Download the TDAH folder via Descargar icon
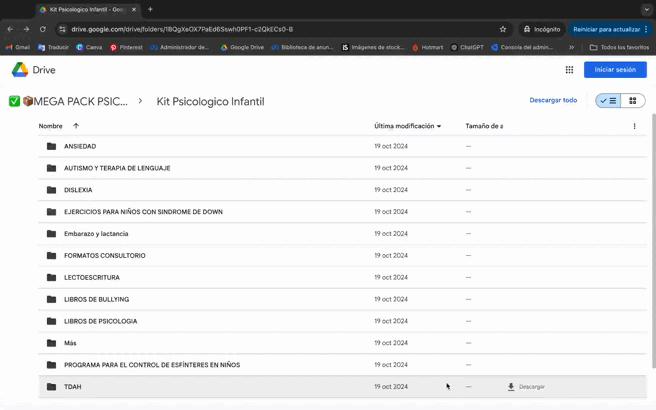 point(511,387)
